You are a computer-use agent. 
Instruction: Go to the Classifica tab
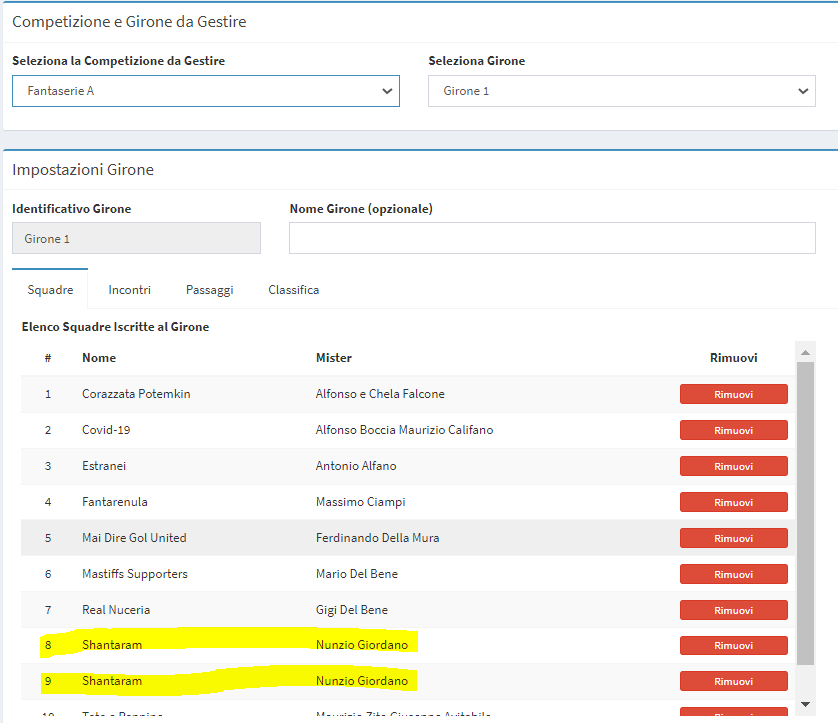point(293,290)
